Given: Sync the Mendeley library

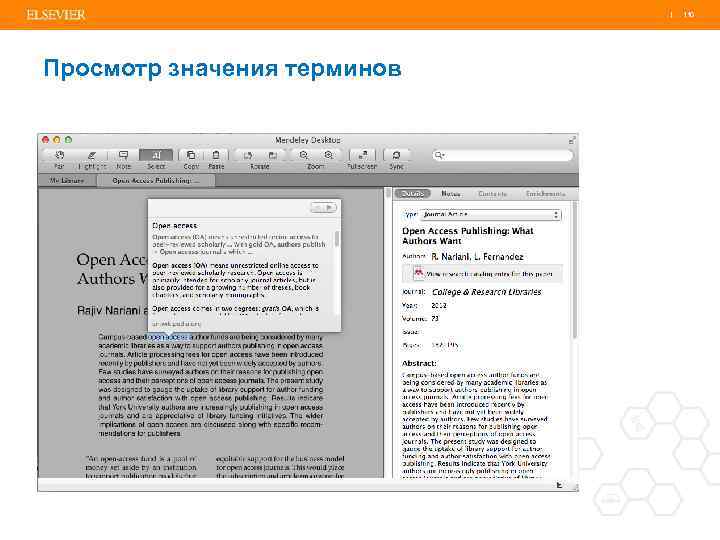Looking at the screenshot, I should (396, 155).
